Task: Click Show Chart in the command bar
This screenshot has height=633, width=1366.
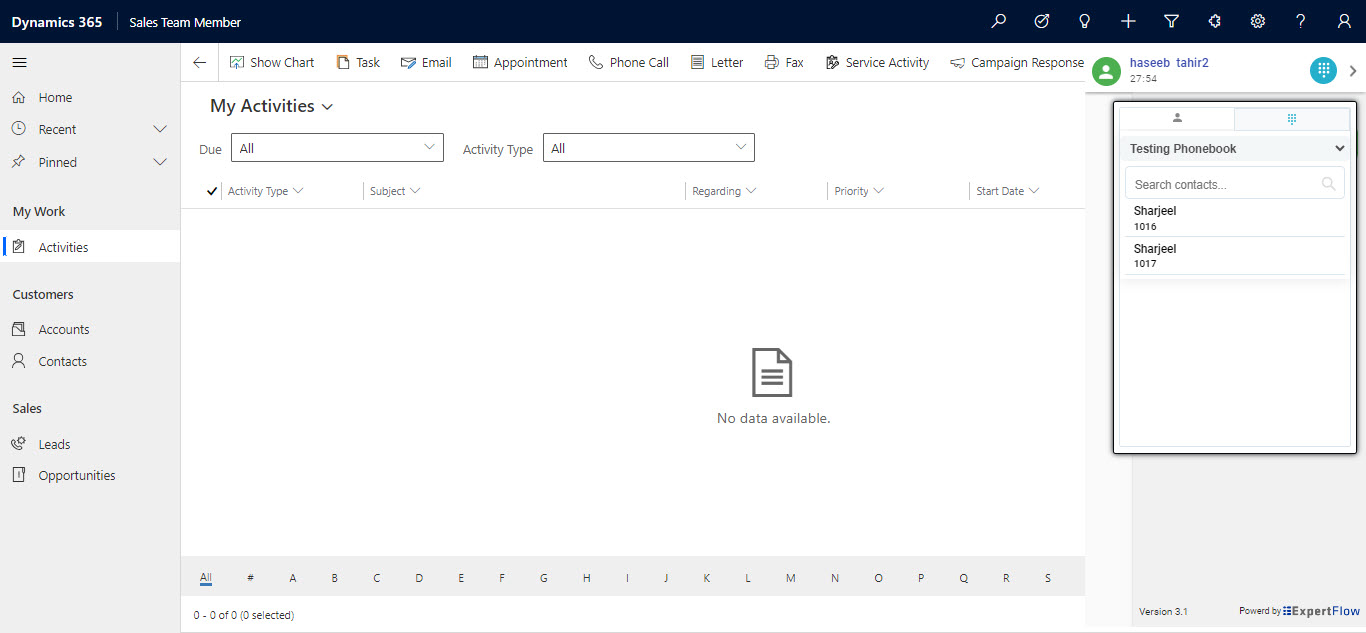Action: (x=272, y=62)
